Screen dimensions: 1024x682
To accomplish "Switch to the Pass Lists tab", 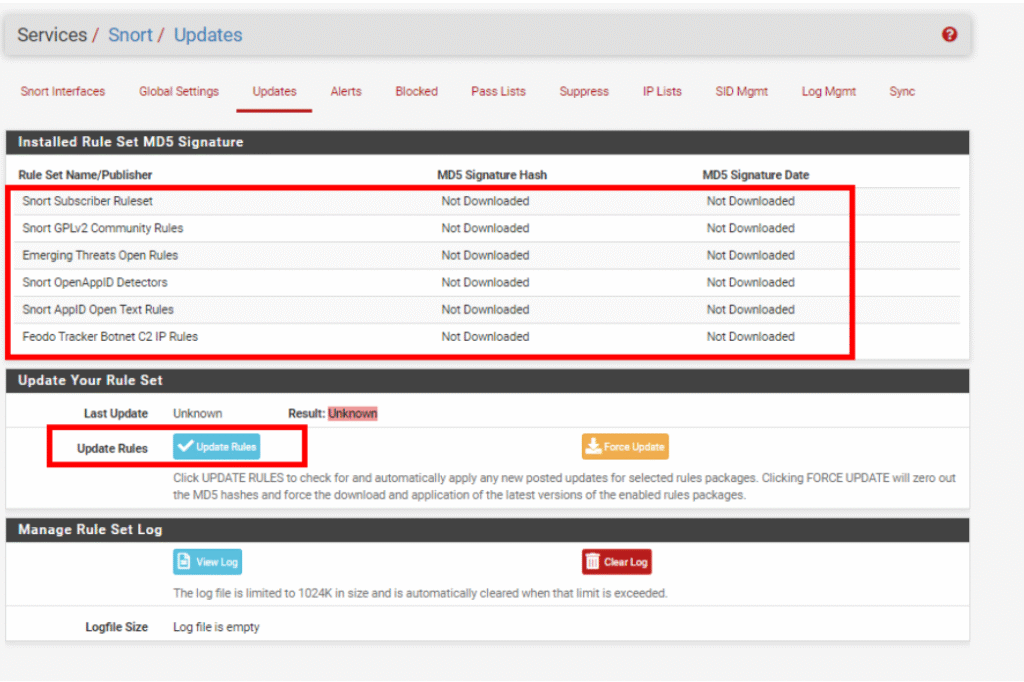I will (x=498, y=91).
